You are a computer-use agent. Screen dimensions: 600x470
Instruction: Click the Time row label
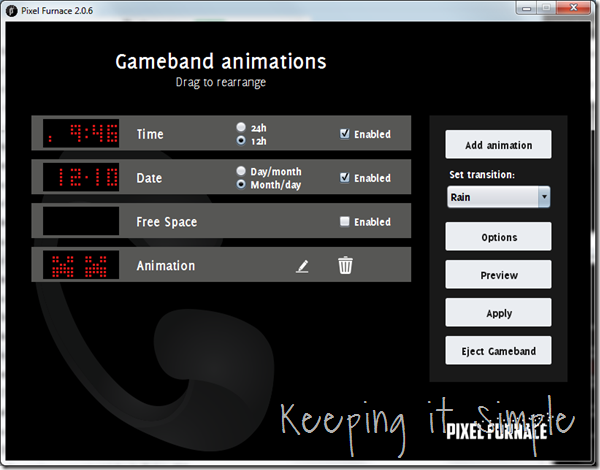coord(150,134)
